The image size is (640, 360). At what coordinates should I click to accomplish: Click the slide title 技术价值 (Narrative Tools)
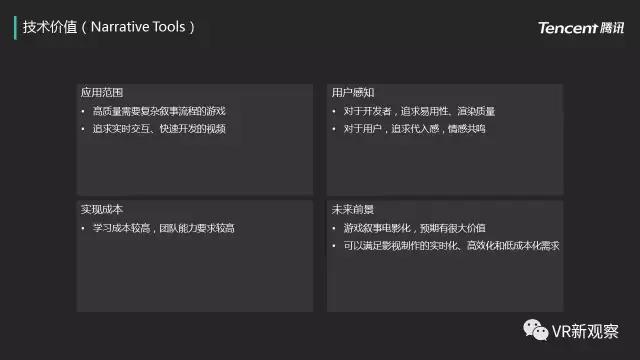point(109,27)
